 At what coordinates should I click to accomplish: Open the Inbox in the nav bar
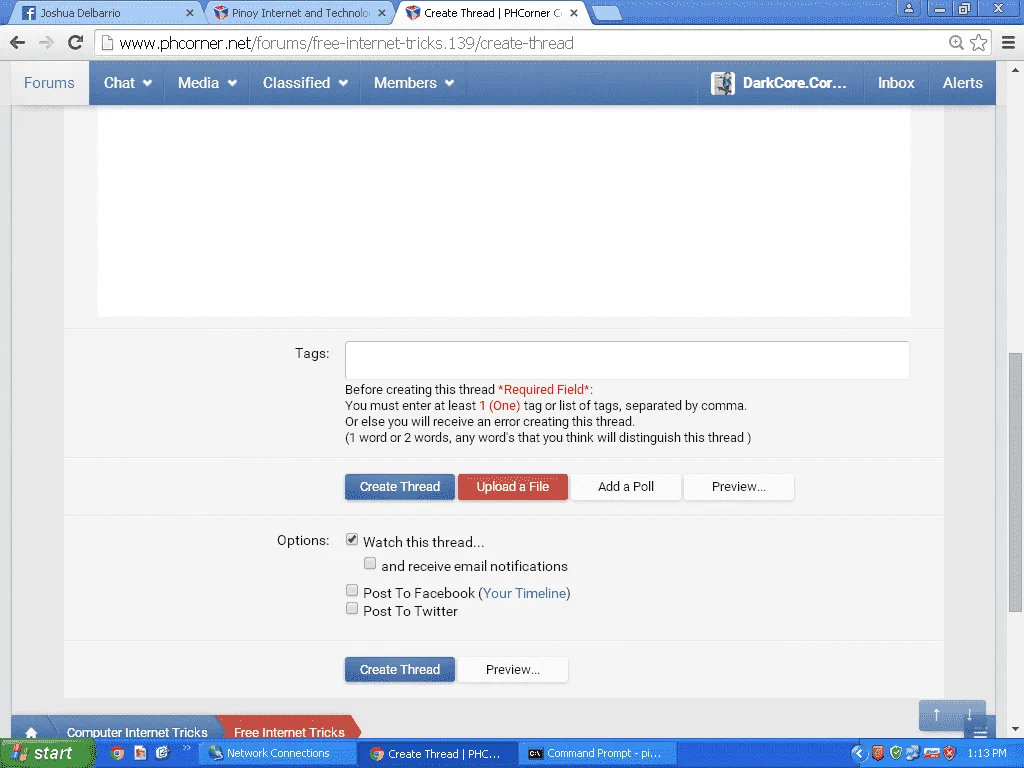896,83
